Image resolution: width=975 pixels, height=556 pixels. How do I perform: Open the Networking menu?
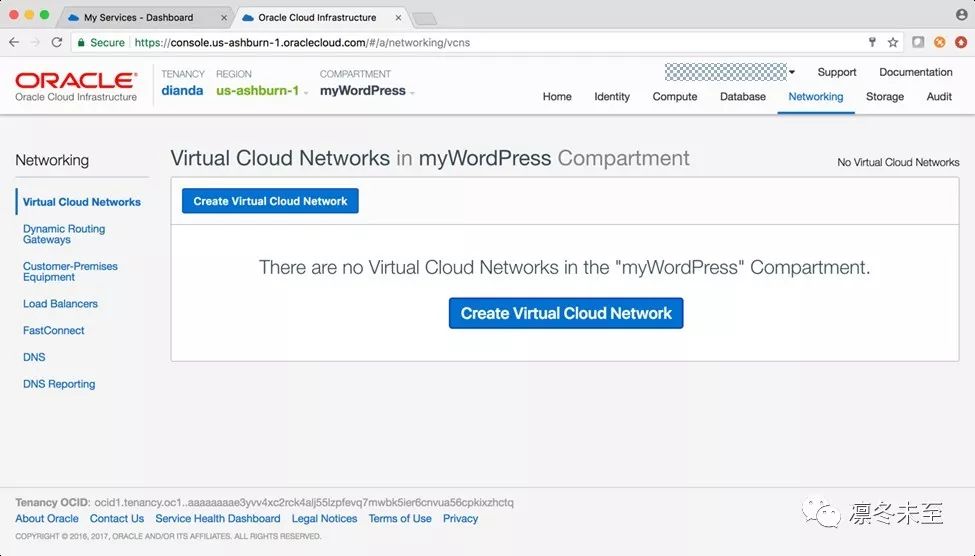click(x=816, y=96)
